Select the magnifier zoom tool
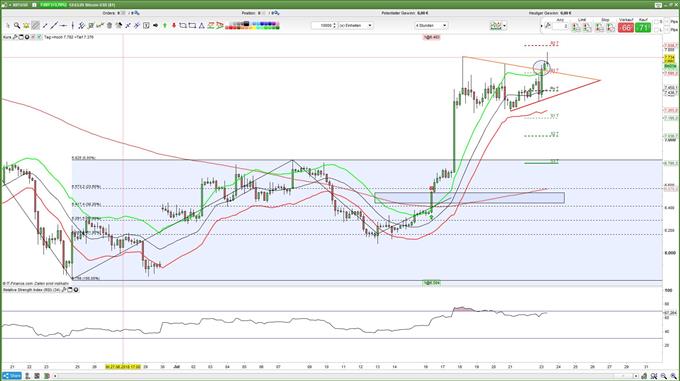Image resolution: width=680 pixels, height=381 pixels. (x=17, y=26)
